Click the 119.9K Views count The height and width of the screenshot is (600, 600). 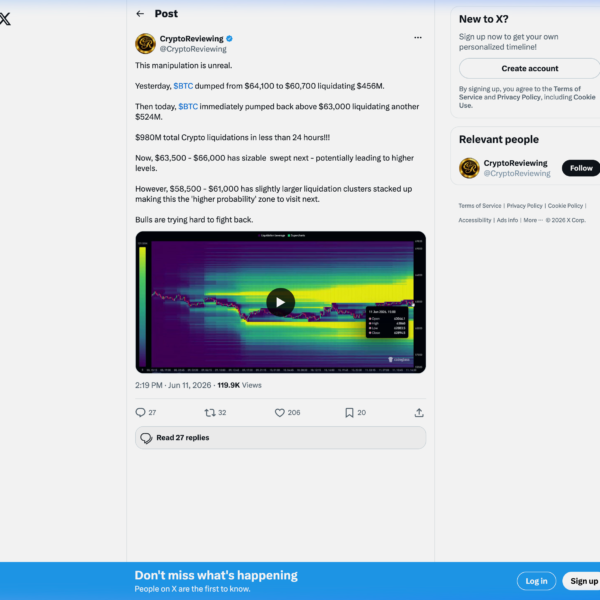(x=240, y=385)
